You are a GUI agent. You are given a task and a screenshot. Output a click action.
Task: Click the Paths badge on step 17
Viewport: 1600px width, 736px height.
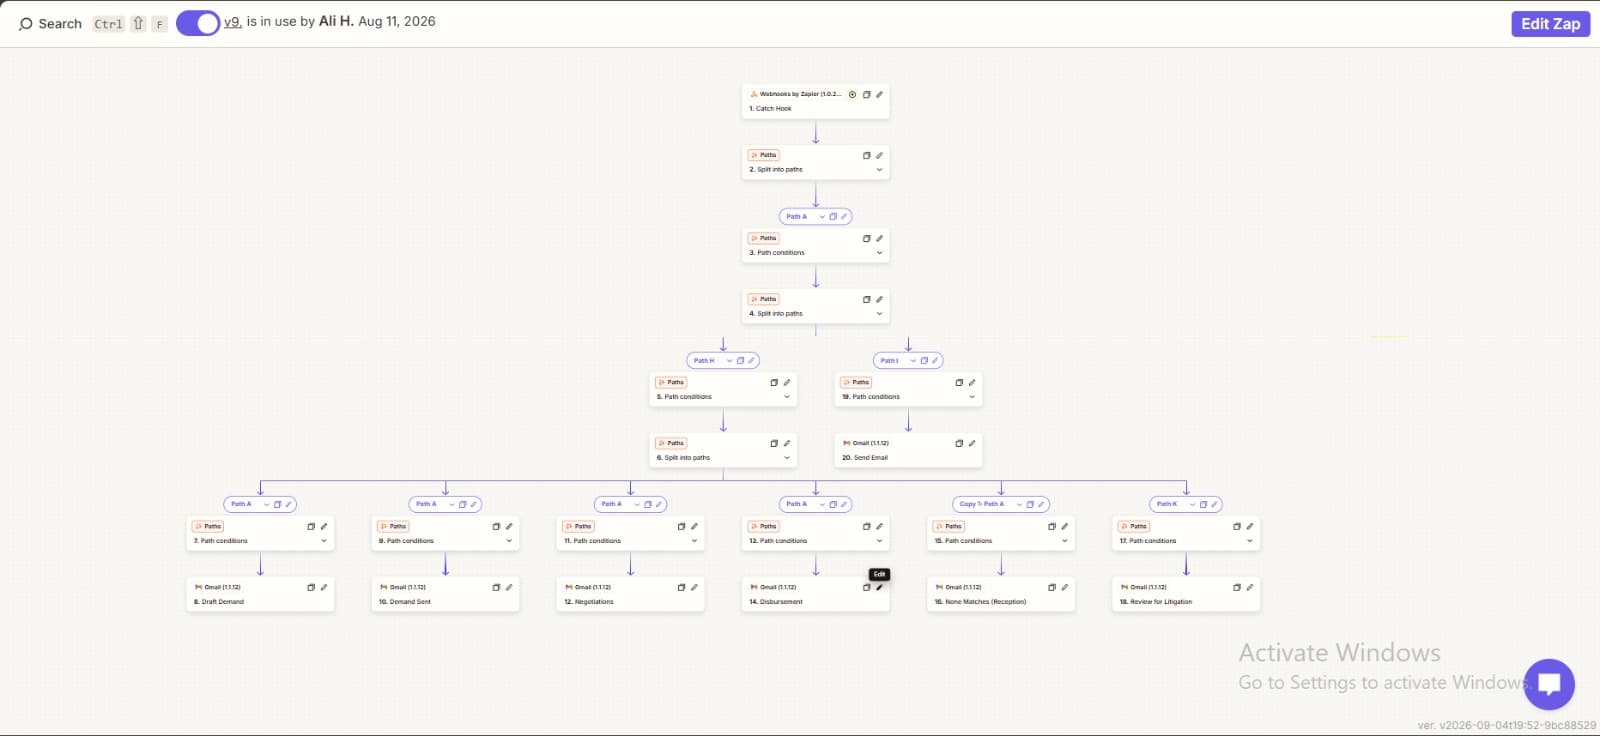1134,526
